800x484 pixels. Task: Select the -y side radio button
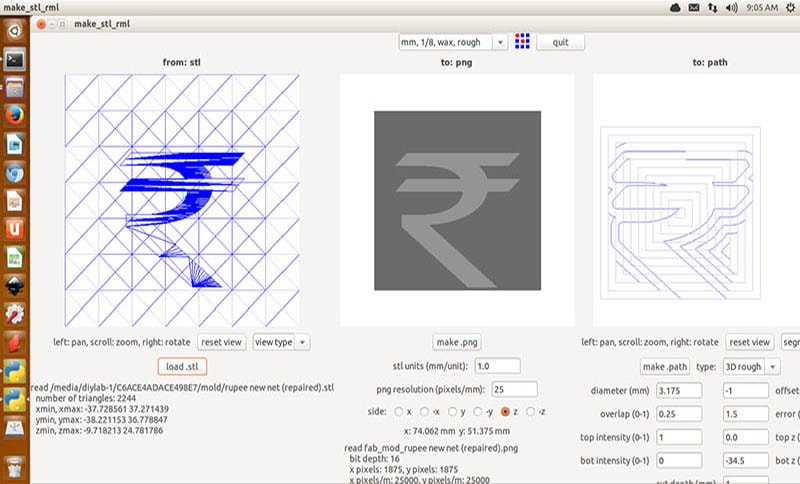pos(478,412)
